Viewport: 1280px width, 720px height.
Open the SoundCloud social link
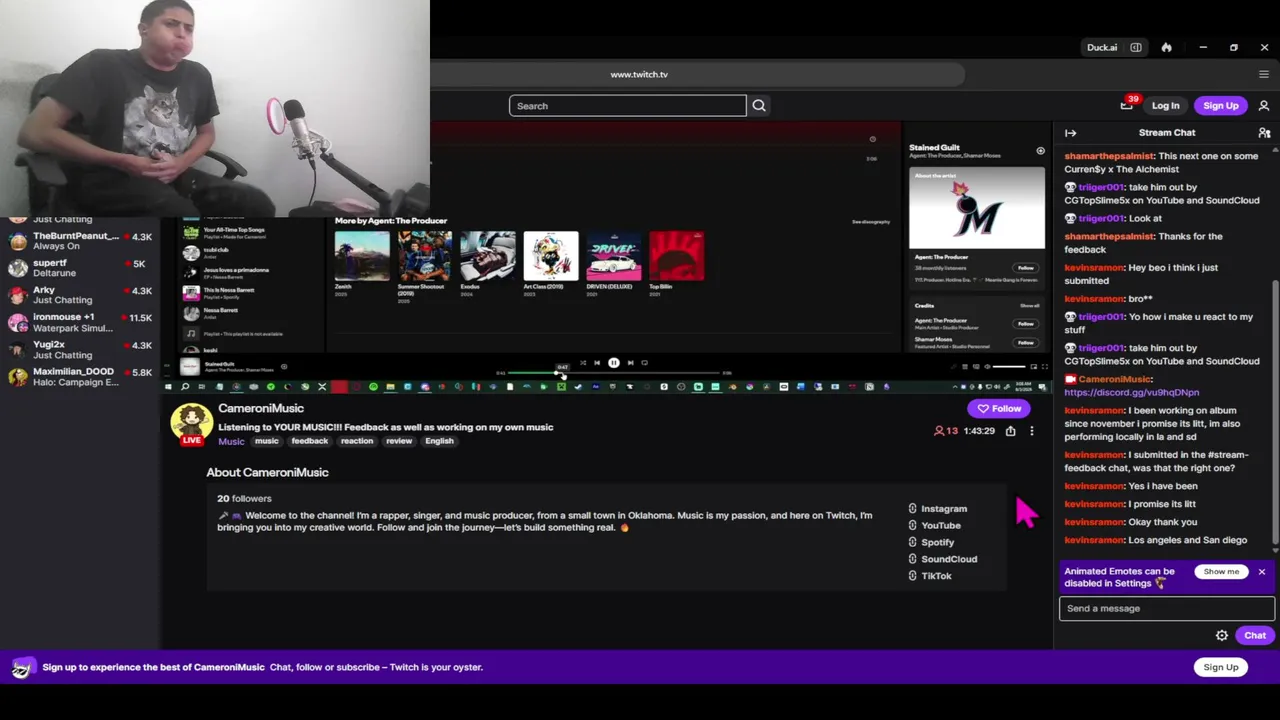(x=943, y=560)
